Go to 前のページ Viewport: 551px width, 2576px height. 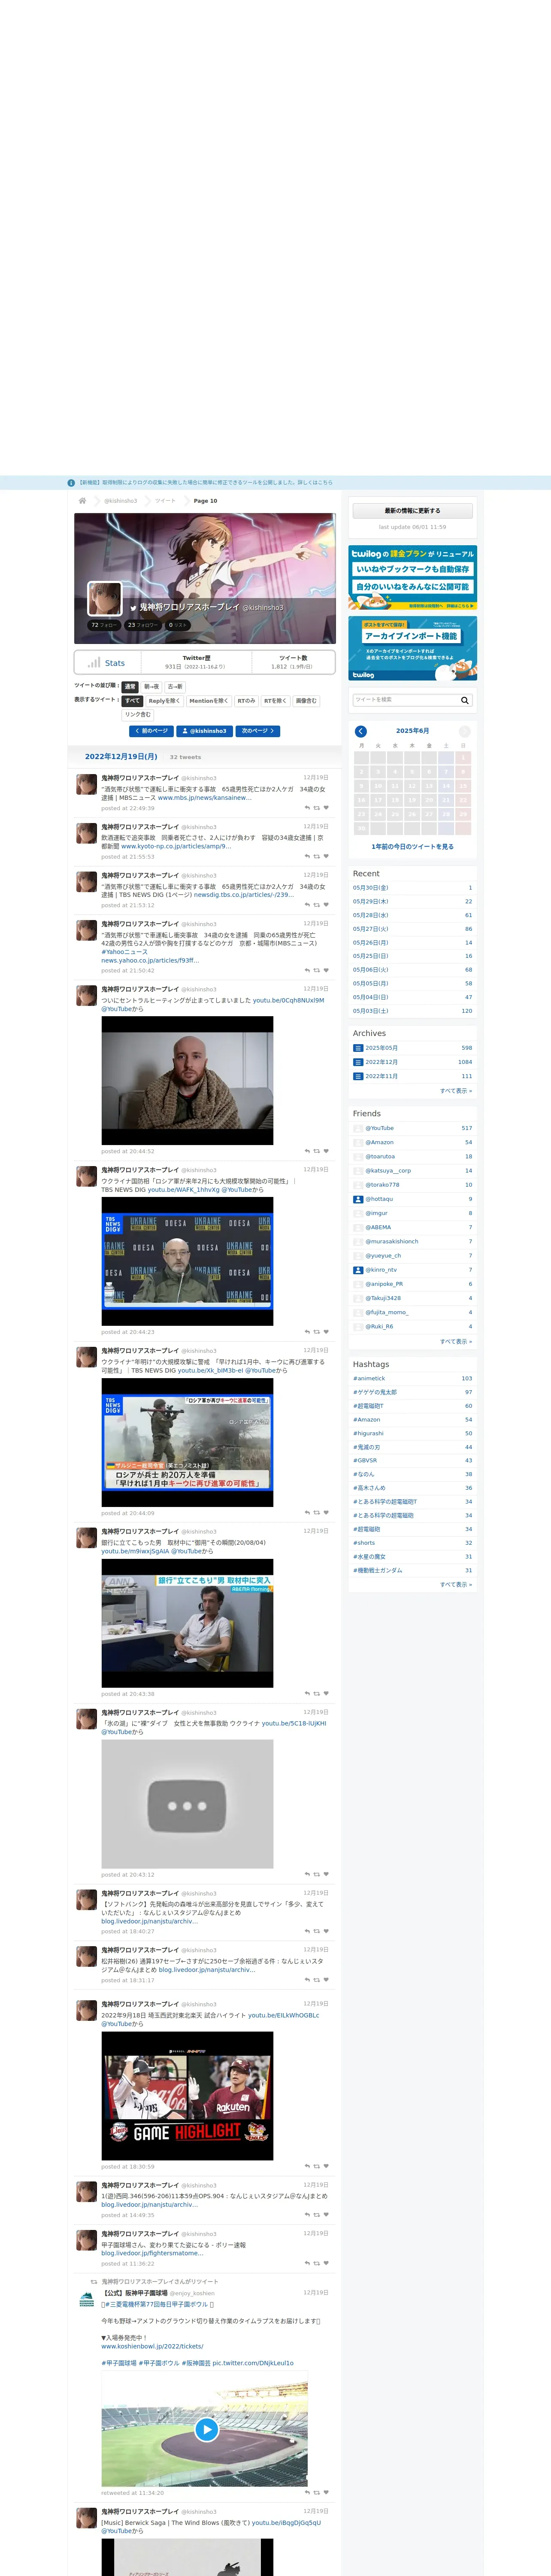[x=152, y=731]
